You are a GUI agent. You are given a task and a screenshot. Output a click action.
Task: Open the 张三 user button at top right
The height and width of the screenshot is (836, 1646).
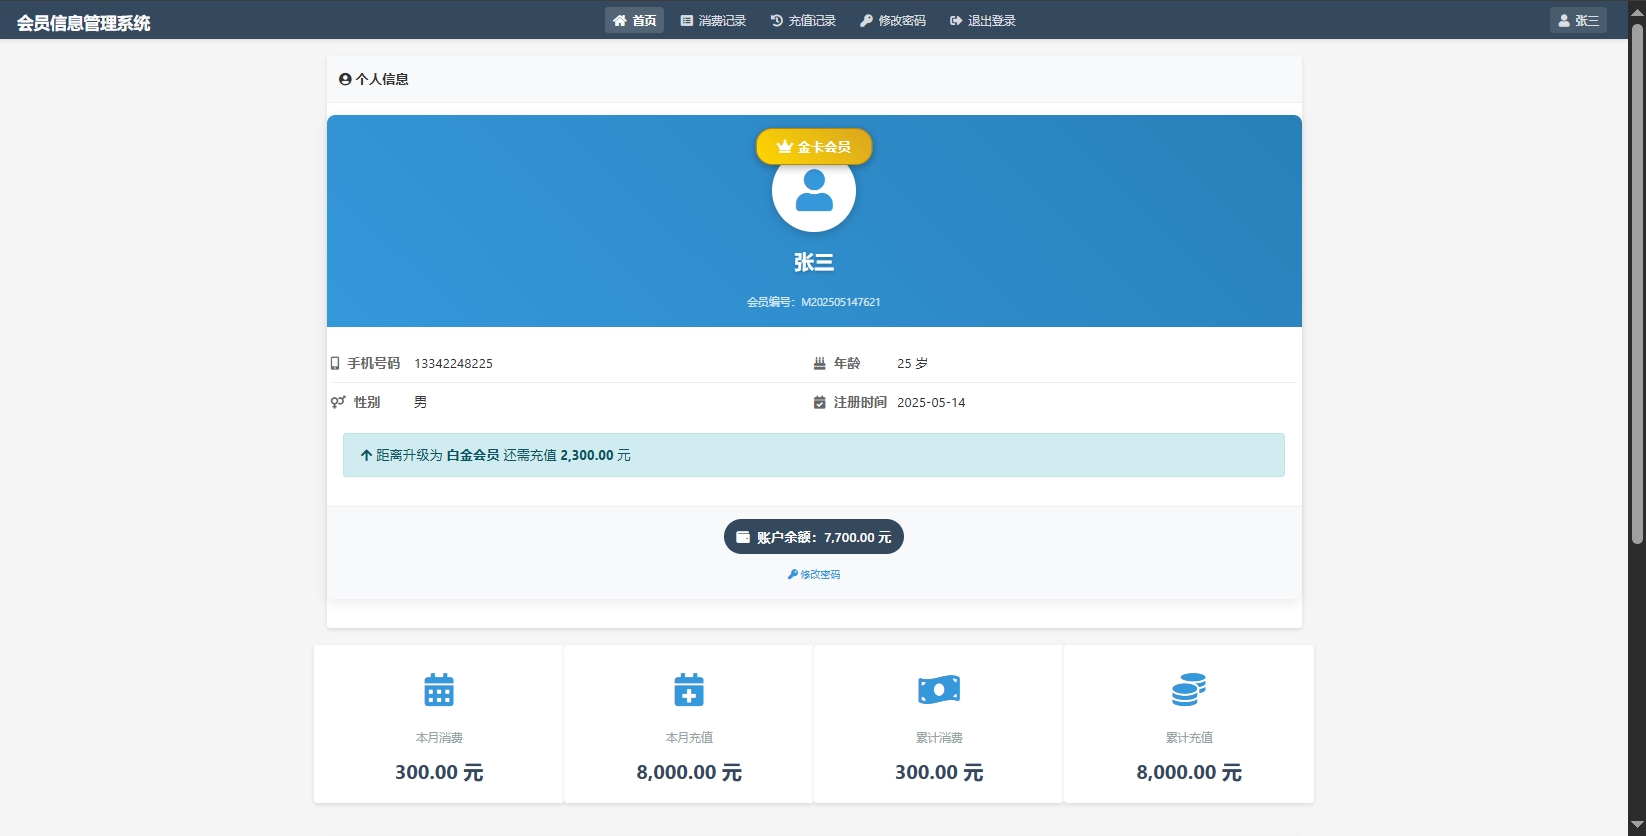1578,20
